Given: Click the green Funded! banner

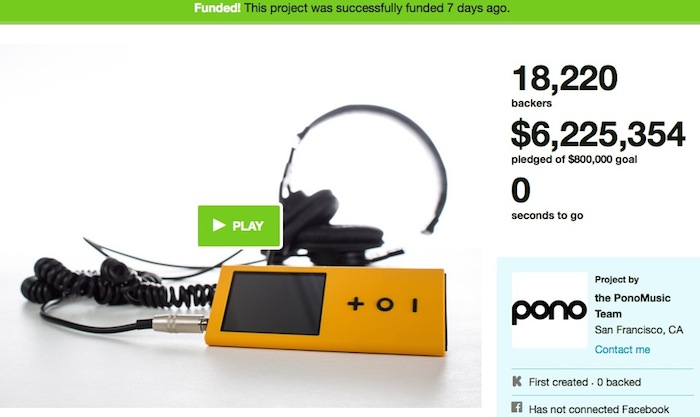Looking at the screenshot, I should [x=350, y=11].
